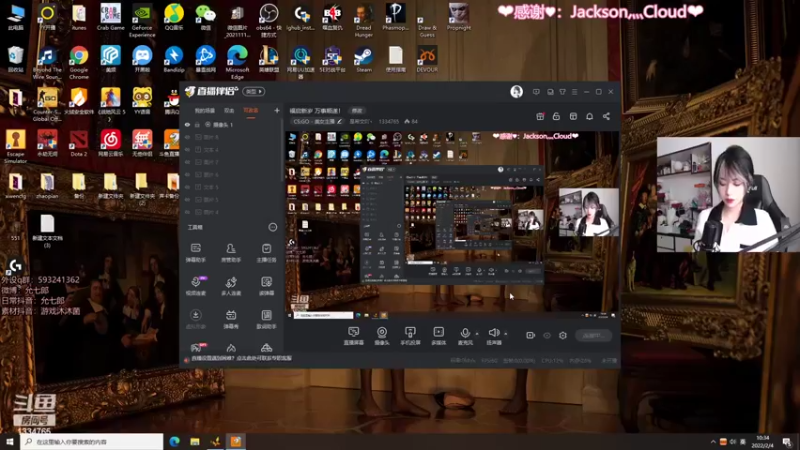Click the notification bell icon

[589, 116]
